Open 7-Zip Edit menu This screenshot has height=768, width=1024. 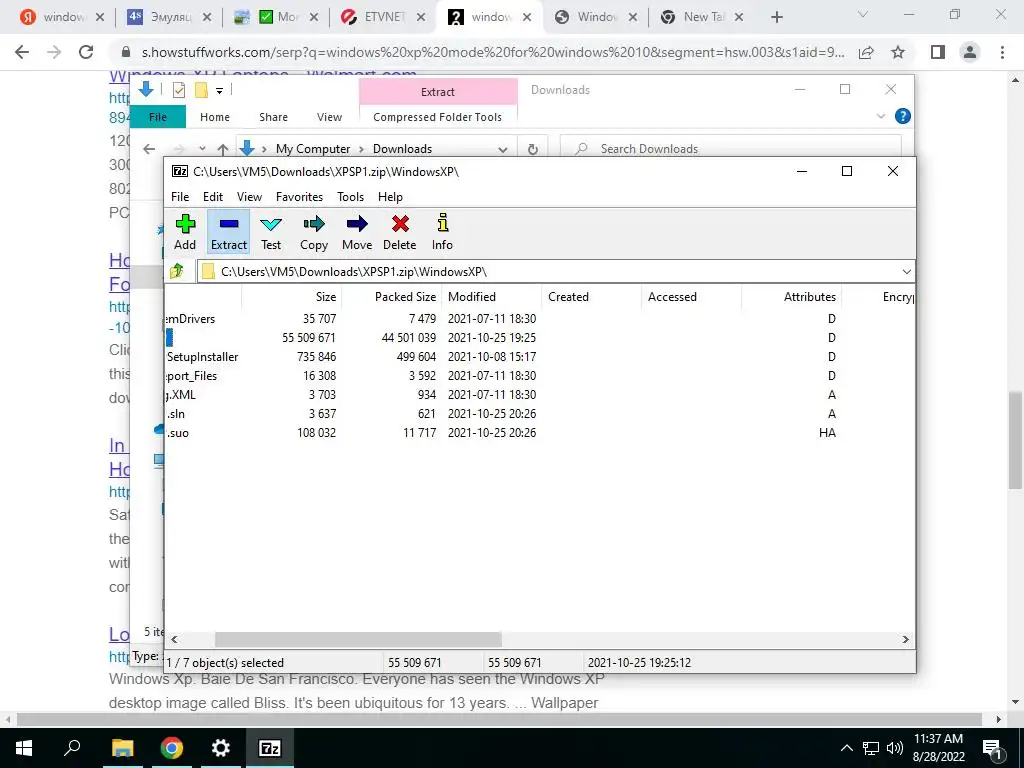point(213,197)
